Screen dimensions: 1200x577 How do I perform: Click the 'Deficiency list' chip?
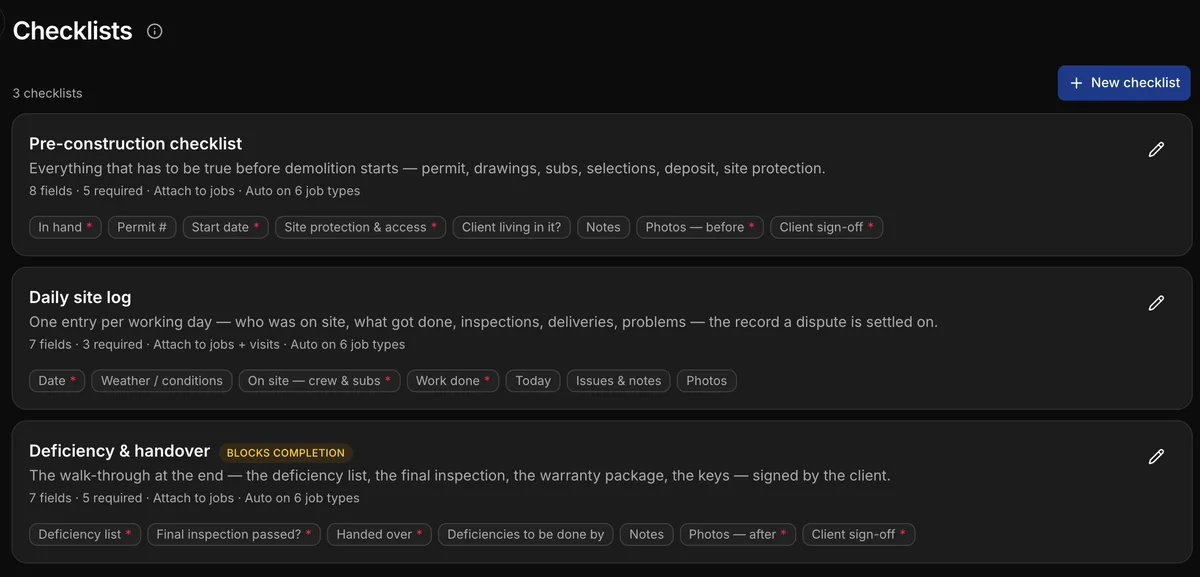[x=85, y=534]
